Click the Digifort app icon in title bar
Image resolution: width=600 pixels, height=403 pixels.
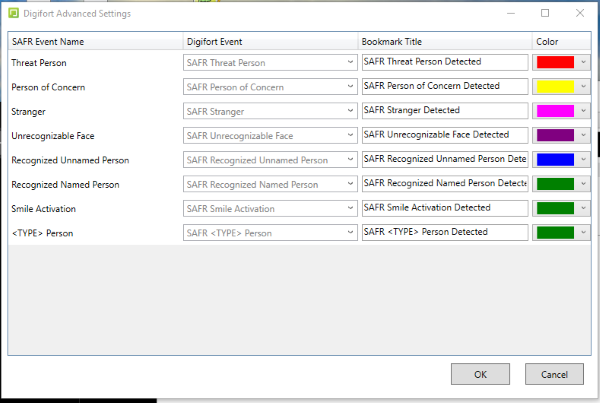13,13
